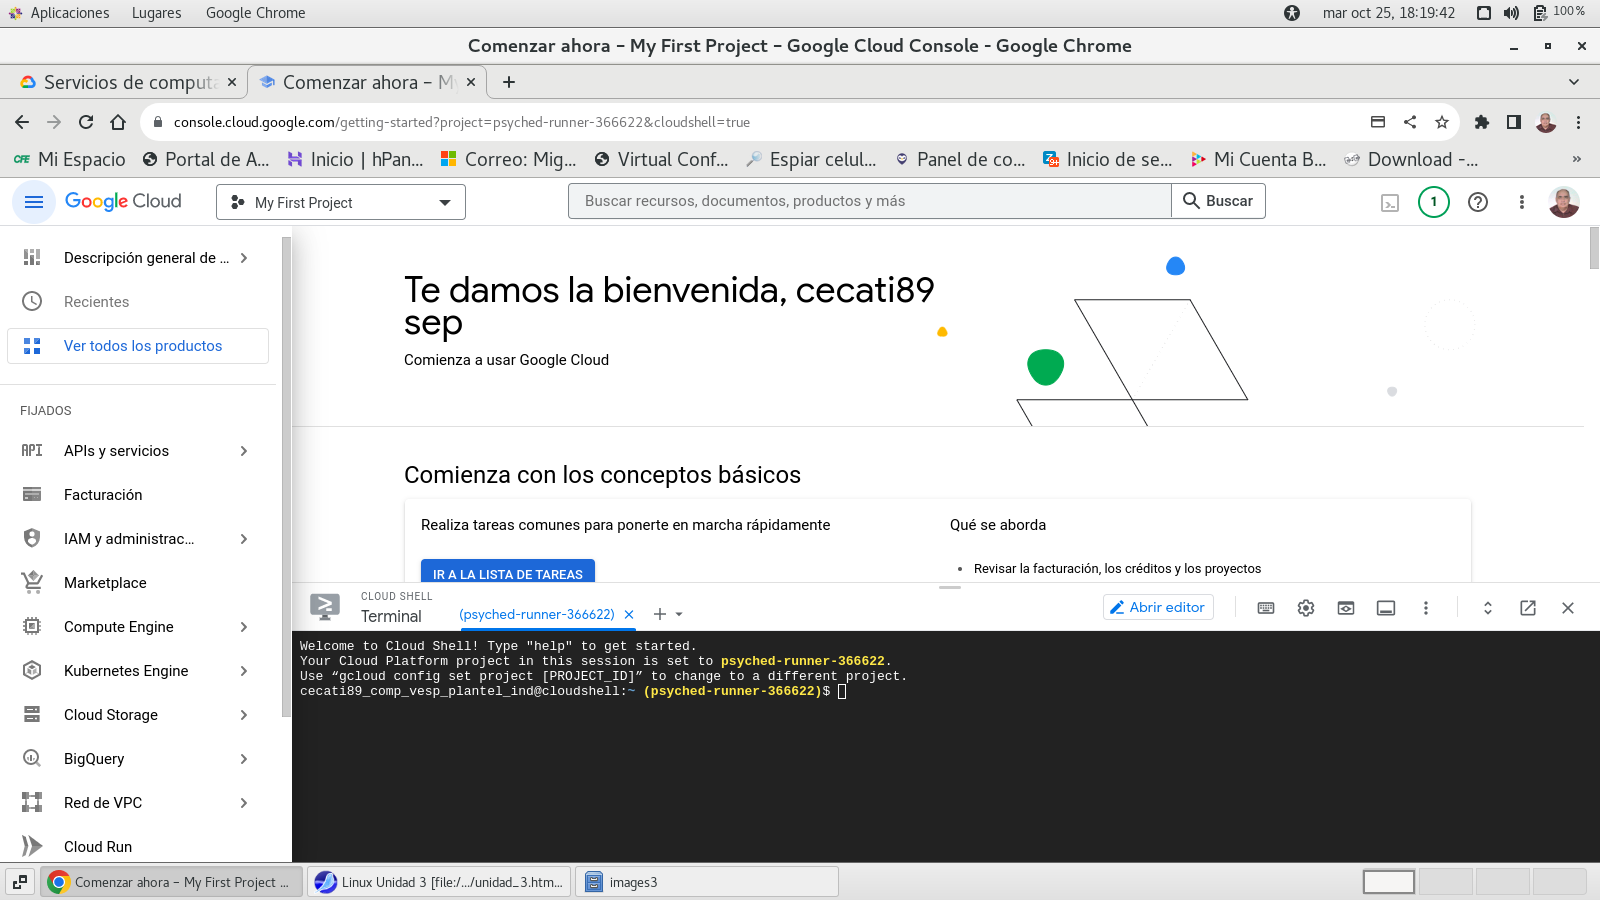This screenshot has width=1600, height=900.
Task: Click the Abrir editor button
Action: coord(1157,607)
